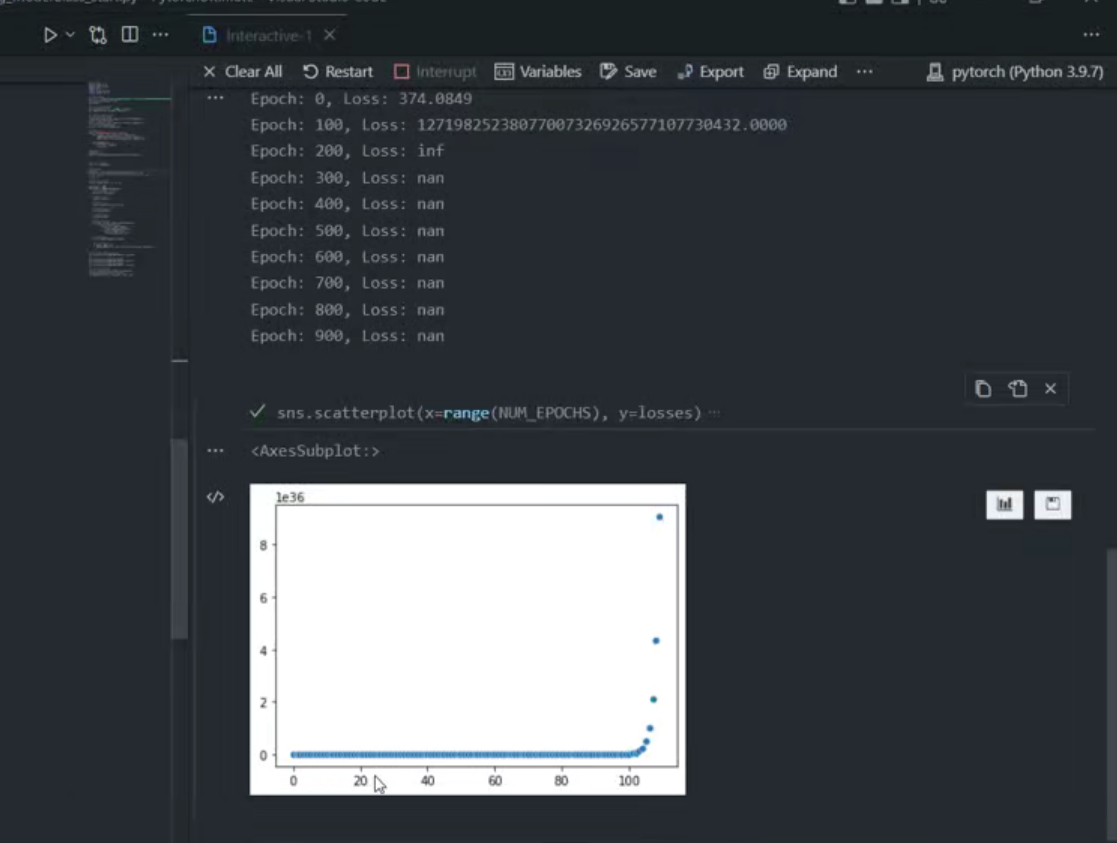Image resolution: width=1117 pixels, height=843 pixels.
Task: Click the Interrupt kernel button
Action: tap(435, 72)
